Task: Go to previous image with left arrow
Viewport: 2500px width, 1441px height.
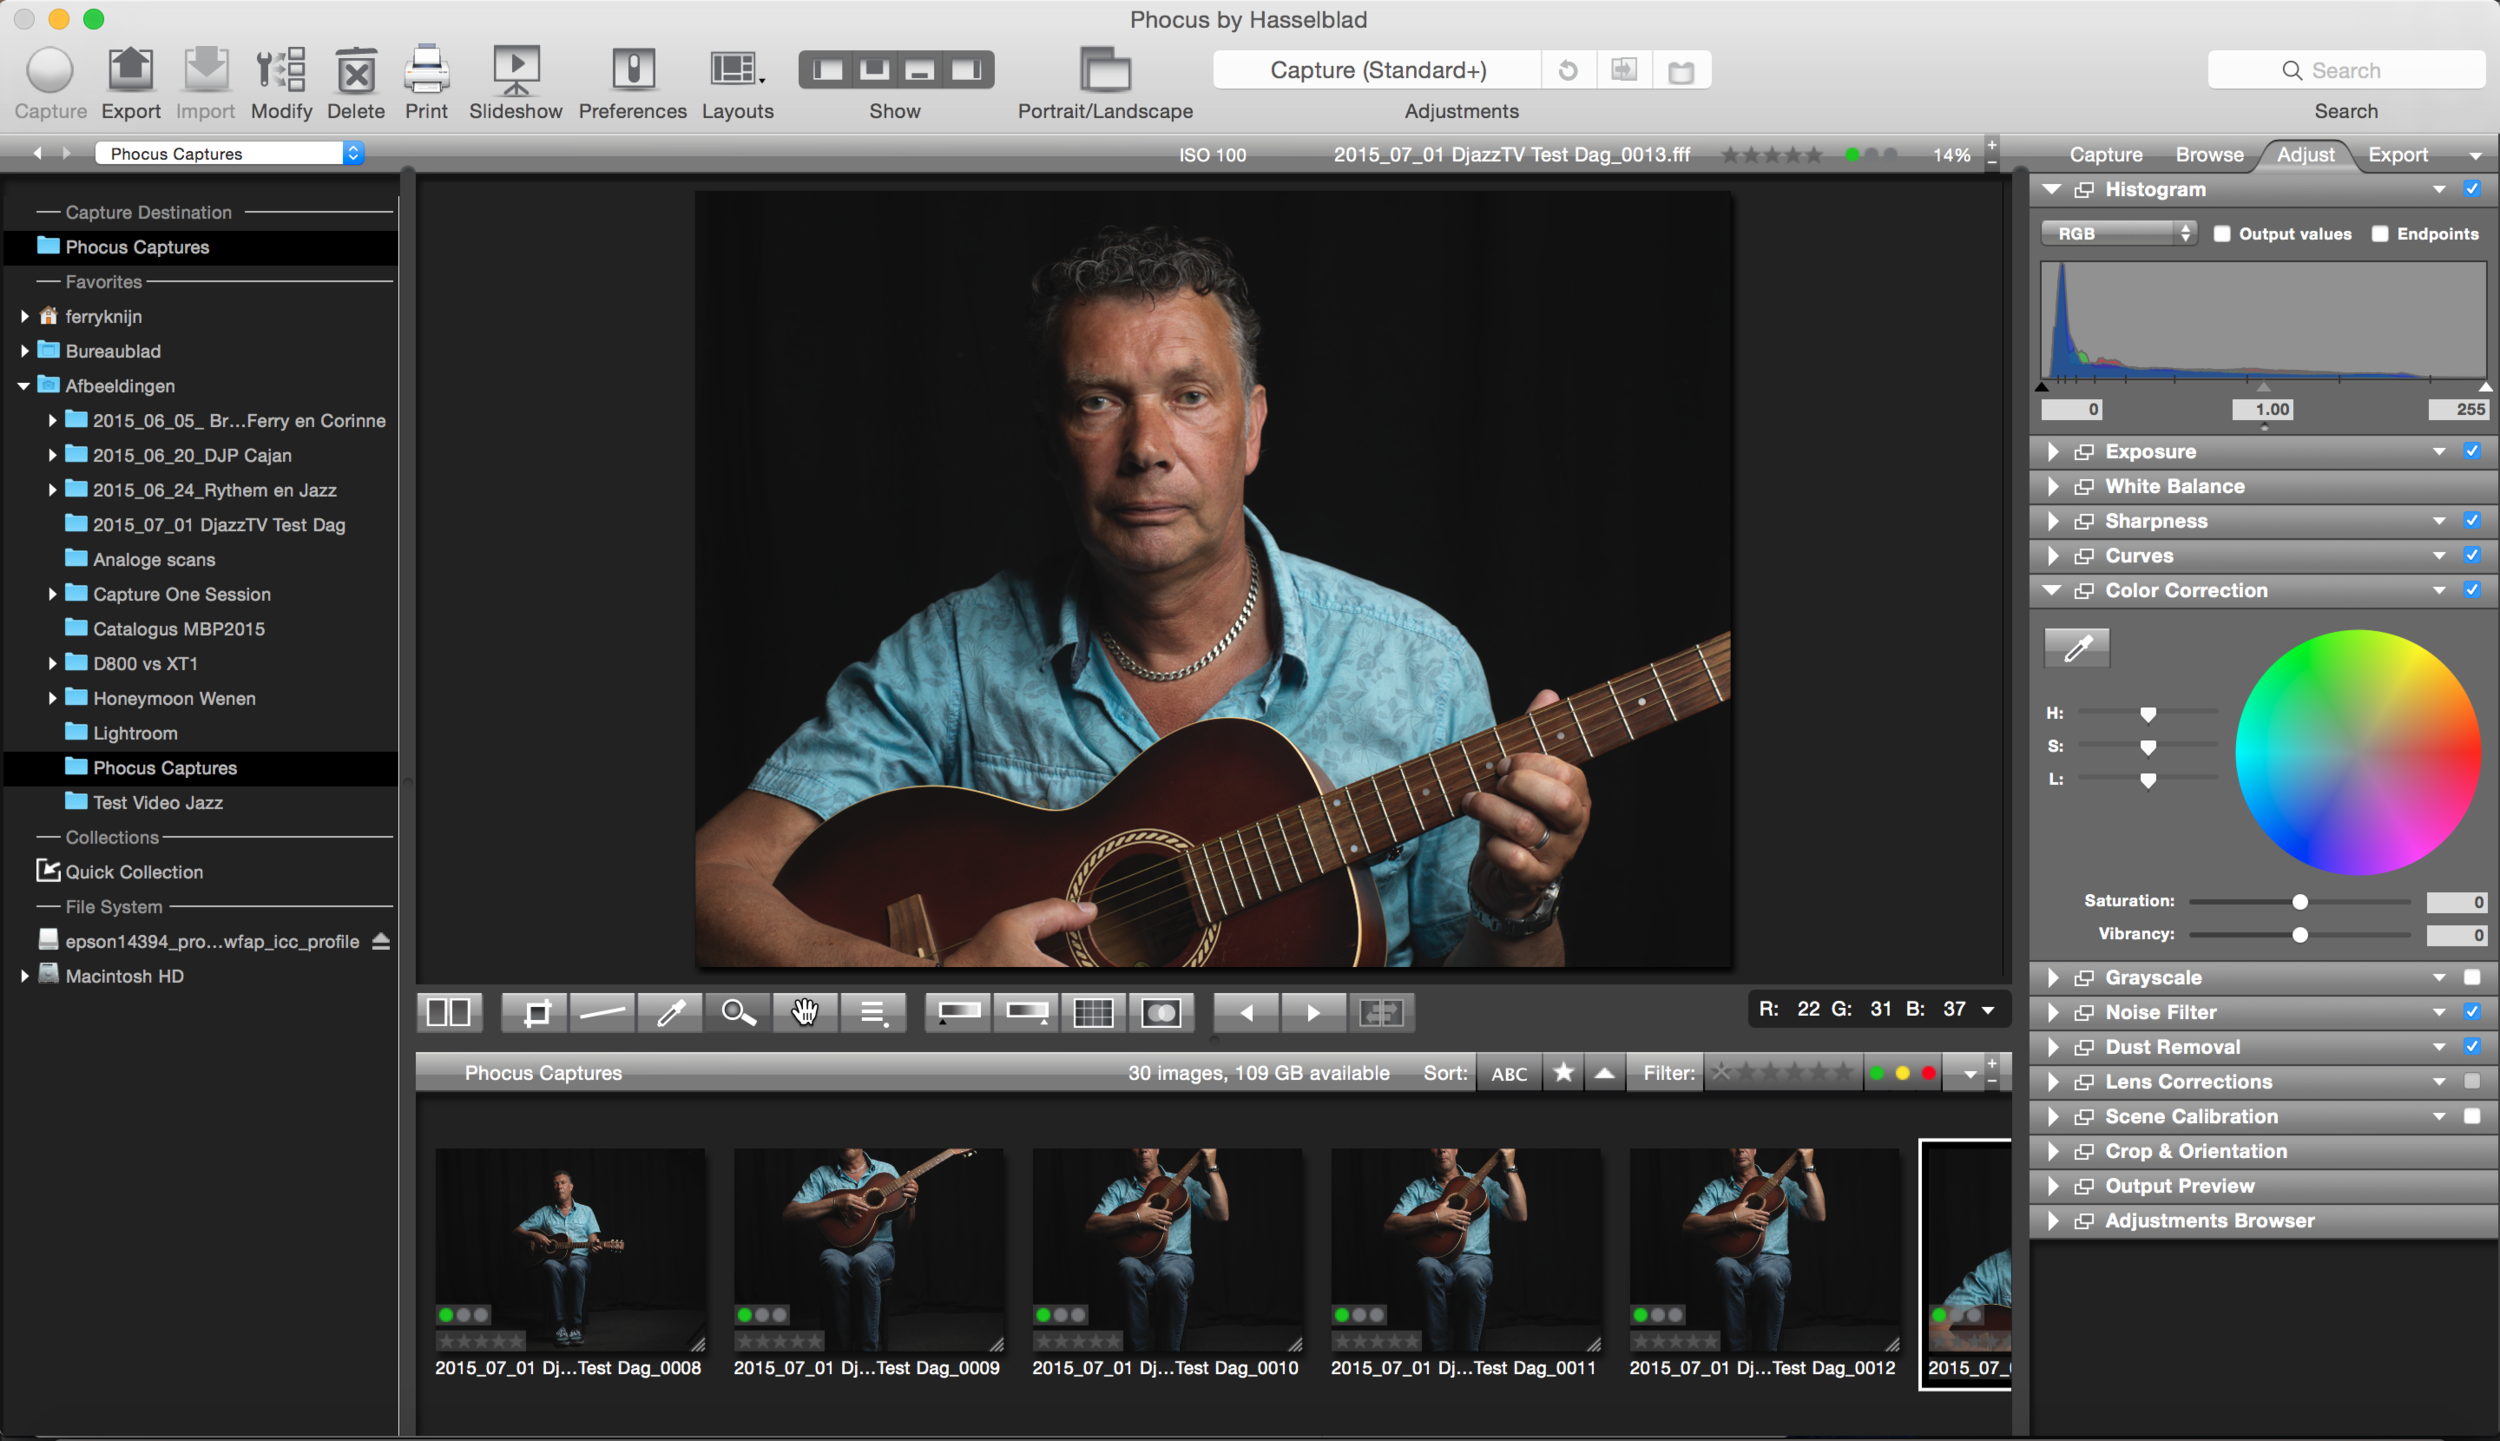Action: pyautogui.click(x=1246, y=1012)
